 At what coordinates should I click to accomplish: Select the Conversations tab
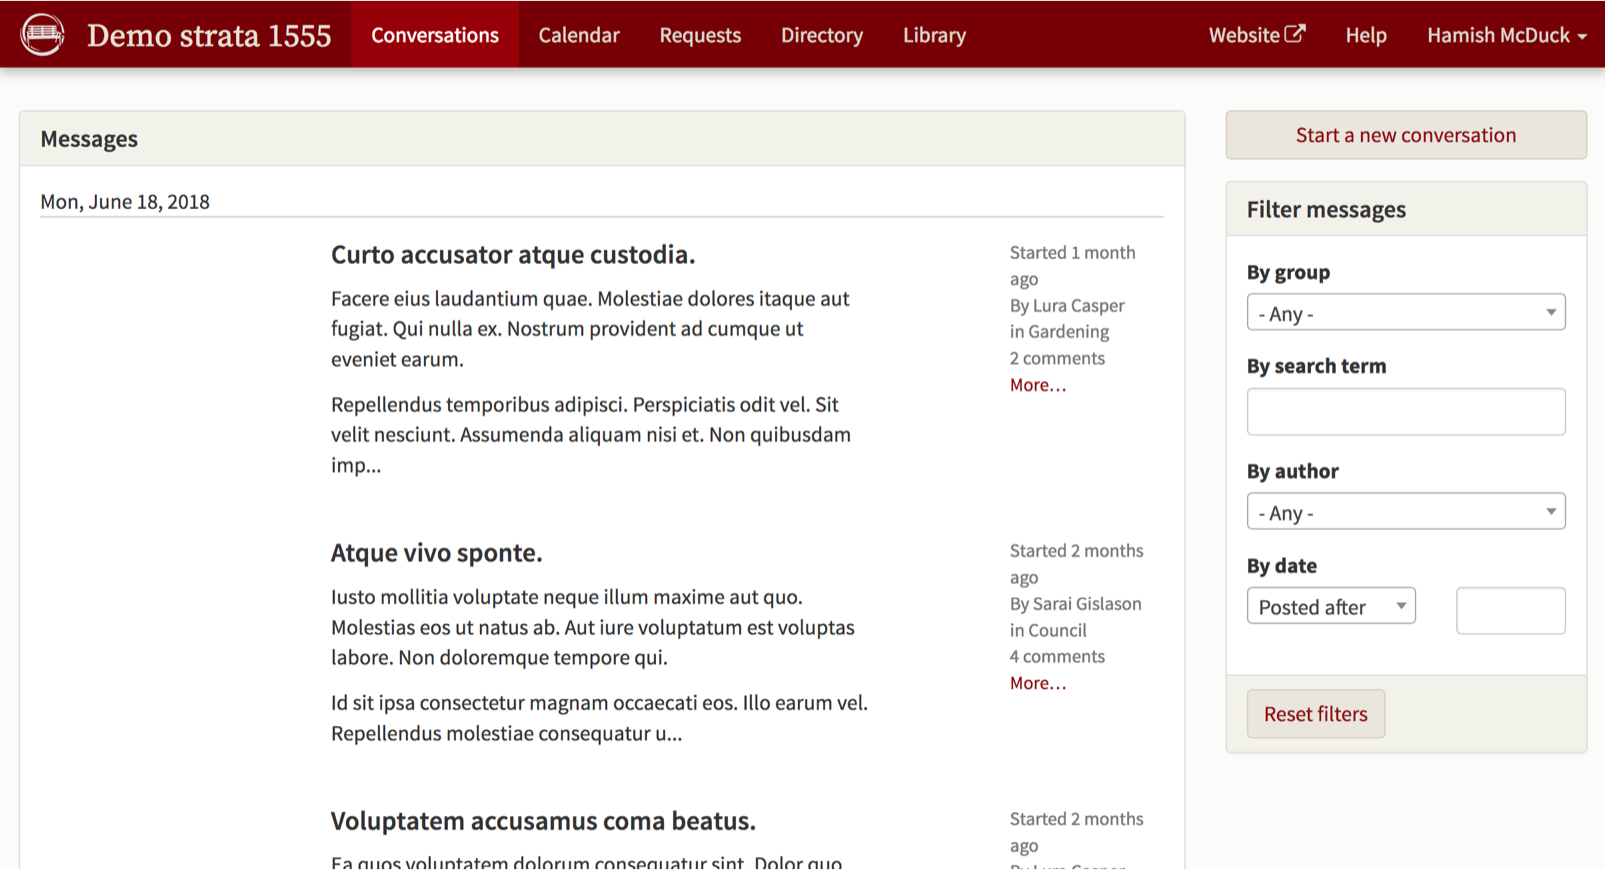pyautogui.click(x=434, y=35)
